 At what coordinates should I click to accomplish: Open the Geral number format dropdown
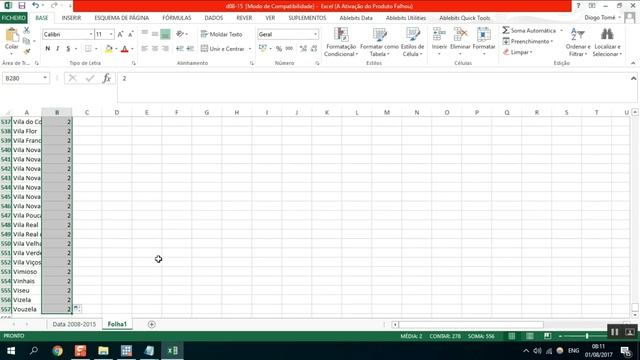316,34
